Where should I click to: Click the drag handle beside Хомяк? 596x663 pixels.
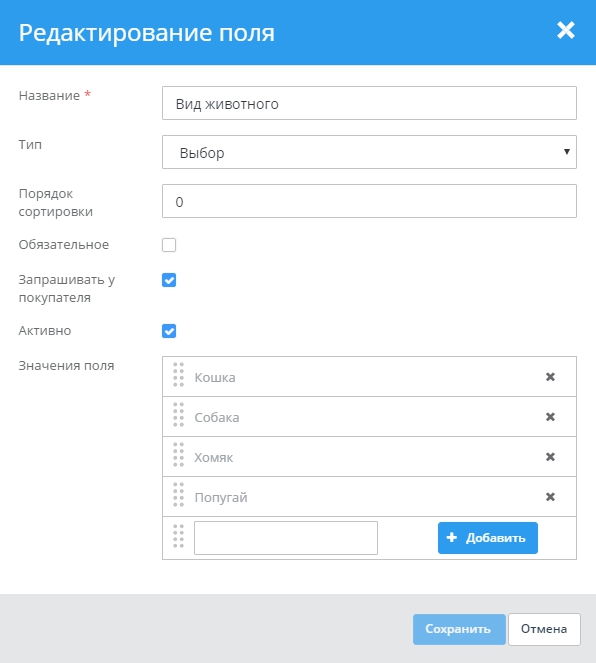click(x=178, y=455)
